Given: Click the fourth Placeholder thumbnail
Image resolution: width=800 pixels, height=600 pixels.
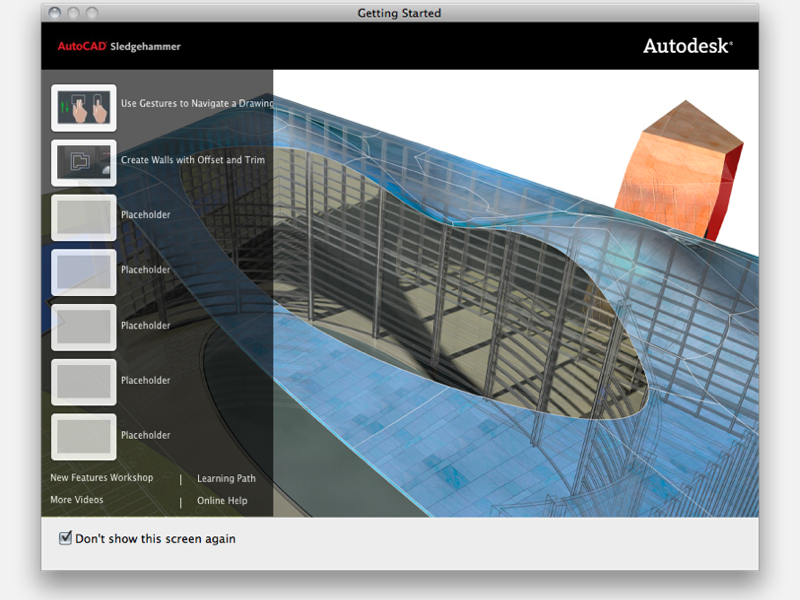Looking at the screenshot, I should [84, 382].
